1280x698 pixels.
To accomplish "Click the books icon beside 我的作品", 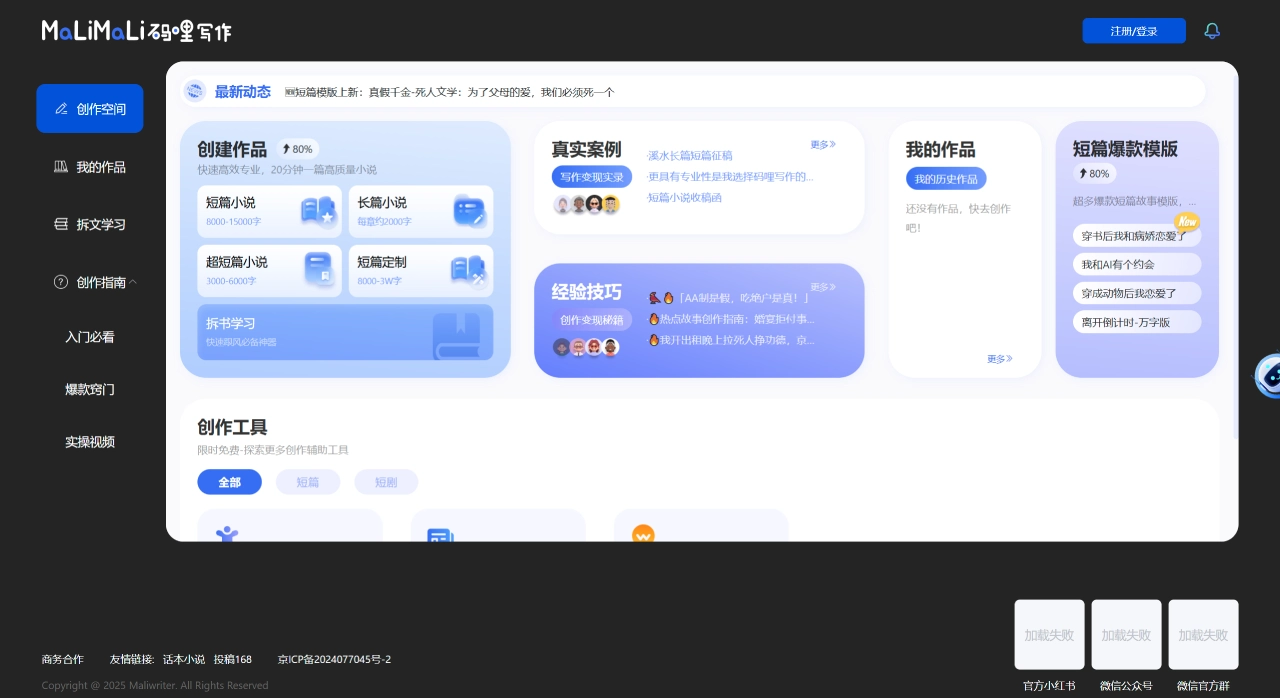I will (61, 167).
